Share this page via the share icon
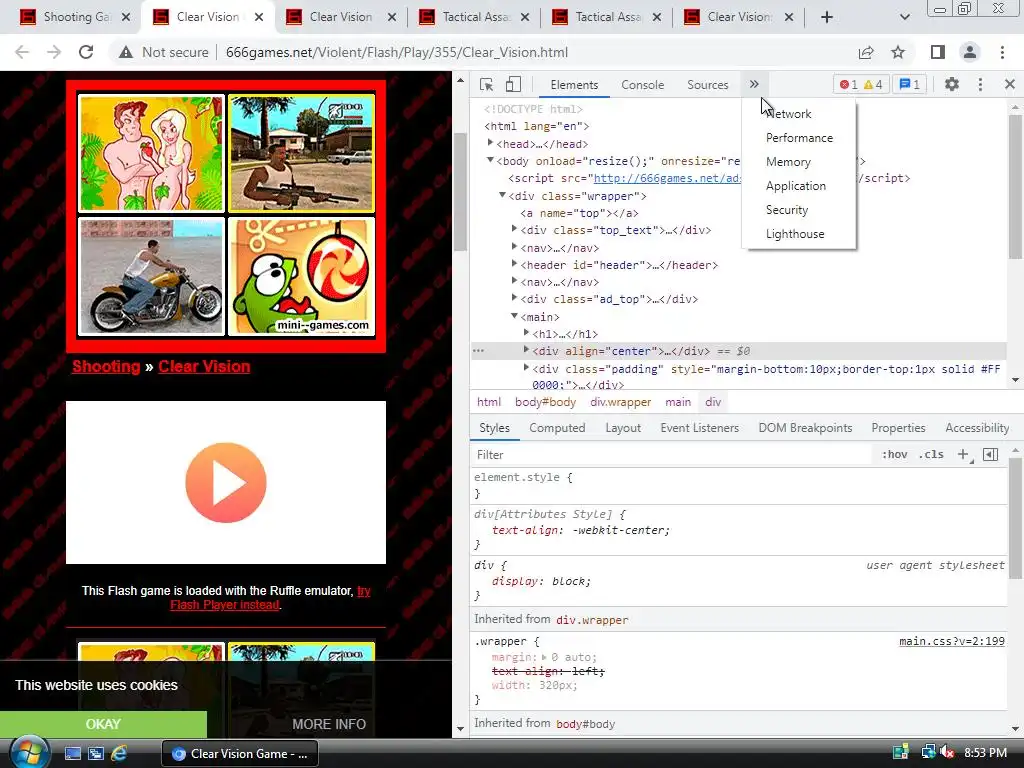This screenshot has width=1024, height=768. (x=866, y=52)
